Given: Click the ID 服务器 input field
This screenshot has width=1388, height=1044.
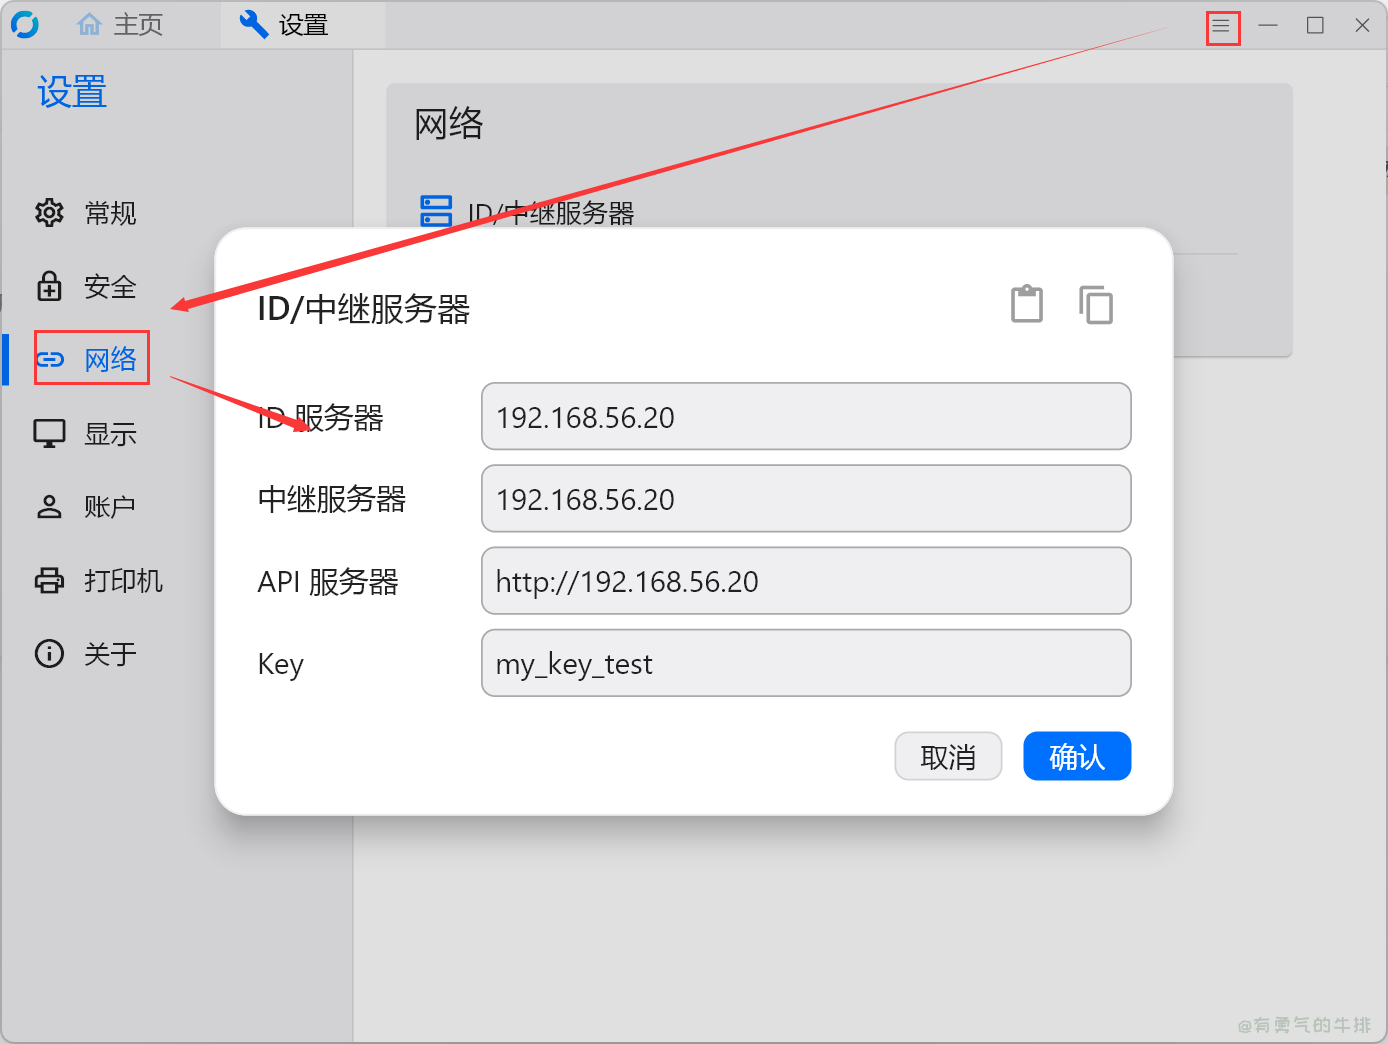Looking at the screenshot, I should 806,416.
